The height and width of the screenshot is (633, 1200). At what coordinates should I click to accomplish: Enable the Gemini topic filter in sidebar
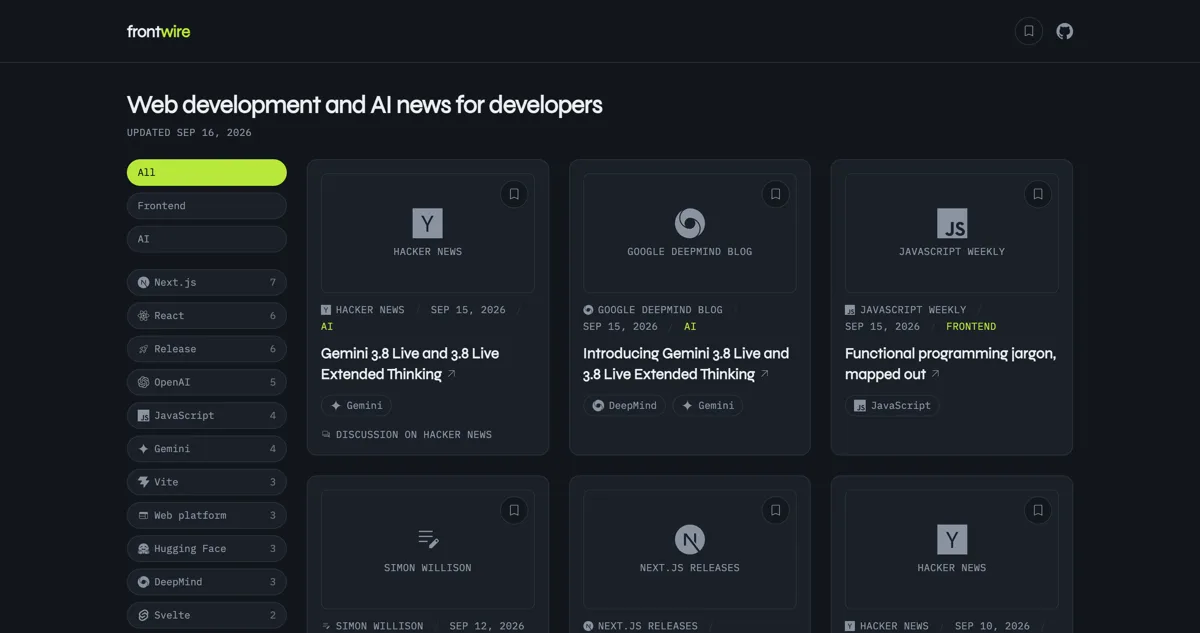tap(207, 449)
